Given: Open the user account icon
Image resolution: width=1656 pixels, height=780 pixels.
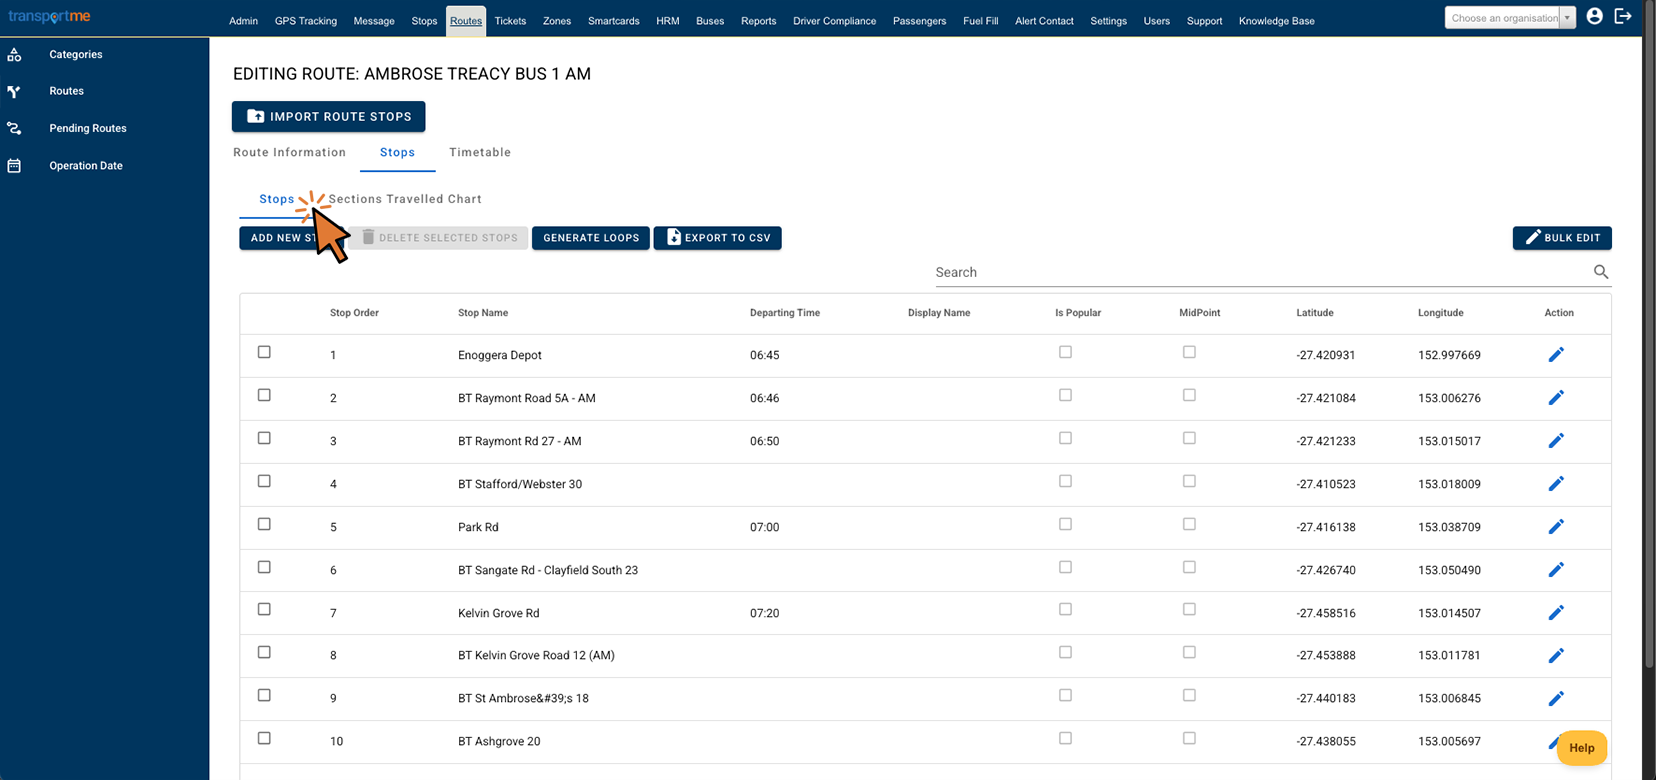Looking at the screenshot, I should pyautogui.click(x=1595, y=16).
